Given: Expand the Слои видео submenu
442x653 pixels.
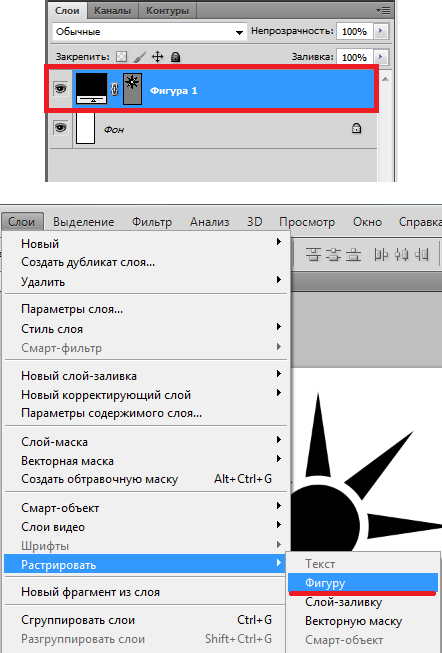Looking at the screenshot, I should pos(279,524).
